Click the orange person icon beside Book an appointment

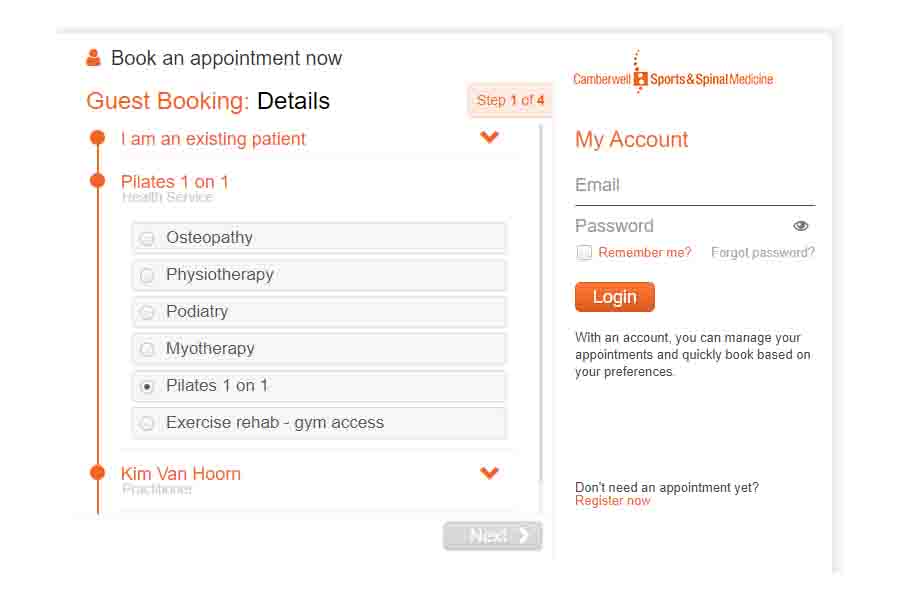(93, 58)
